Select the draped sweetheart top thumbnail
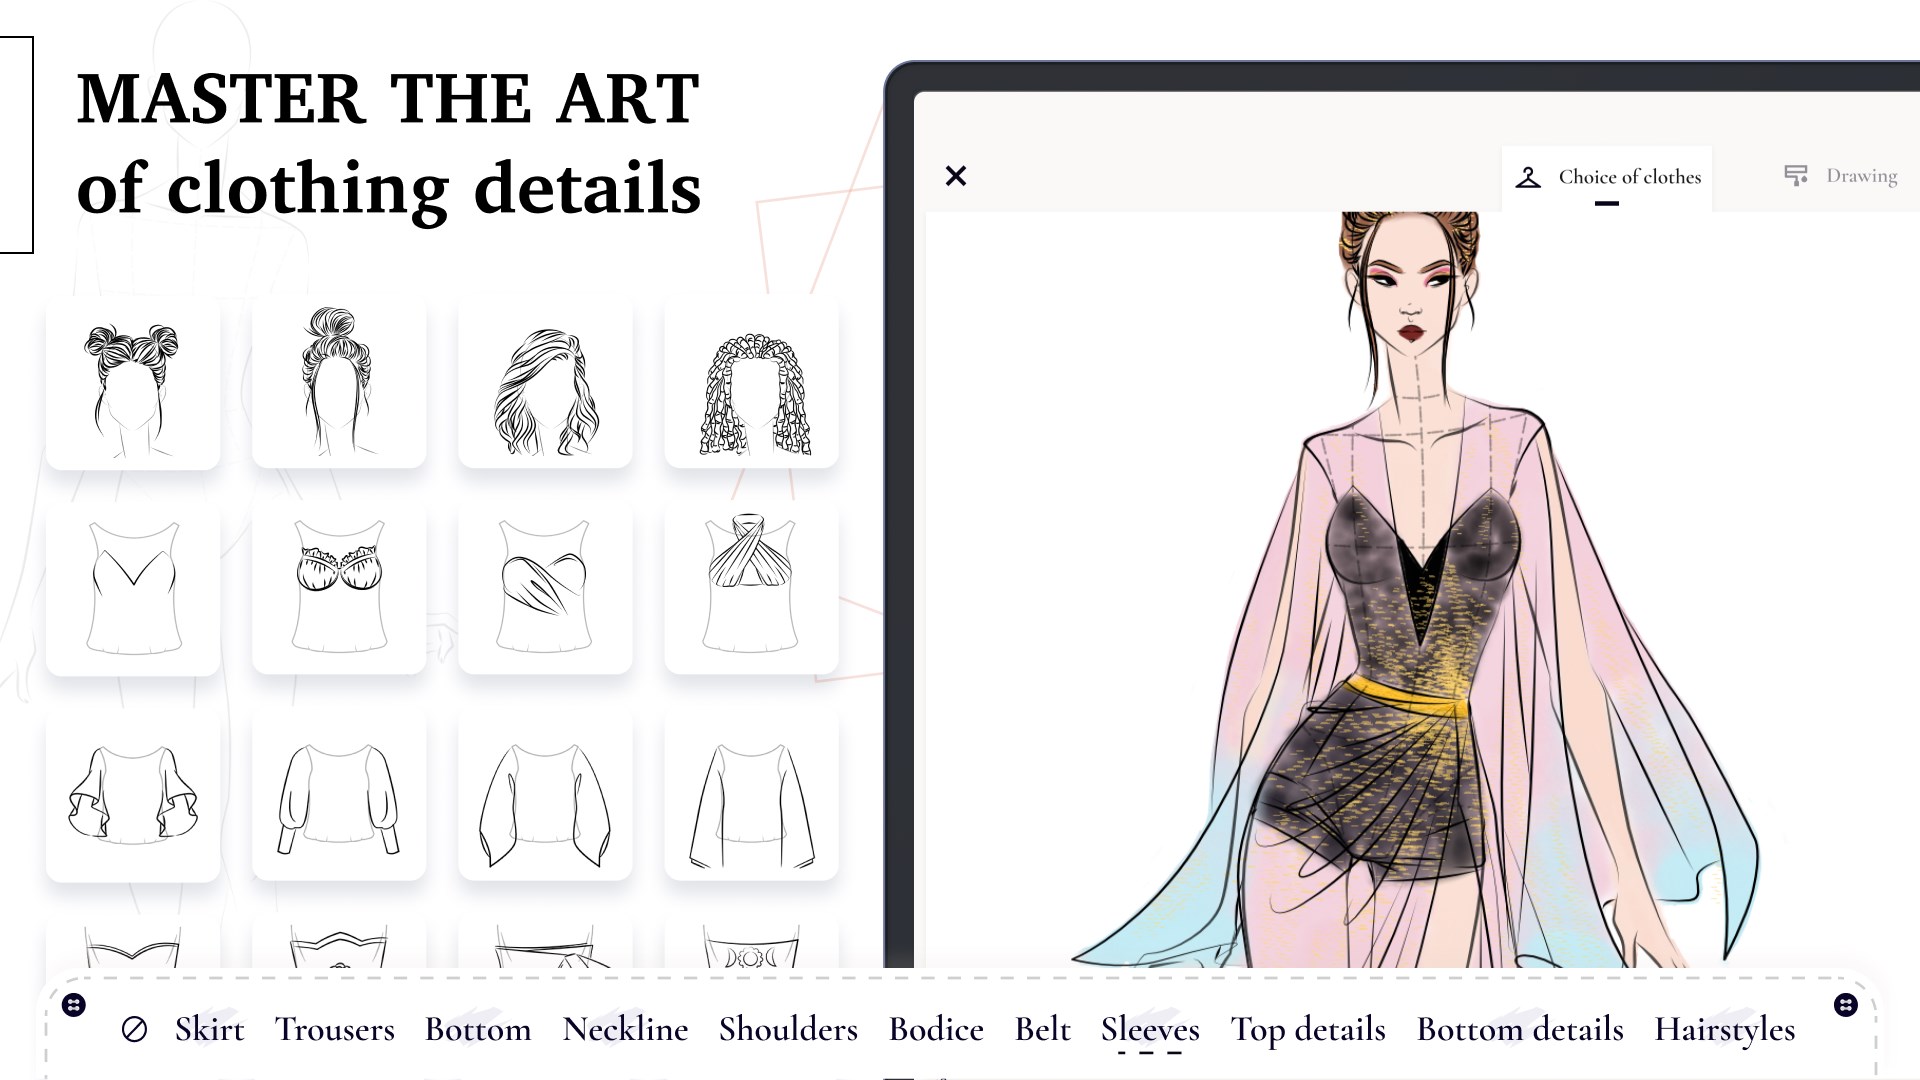This screenshot has height=1080, width=1920. pyautogui.click(x=545, y=589)
